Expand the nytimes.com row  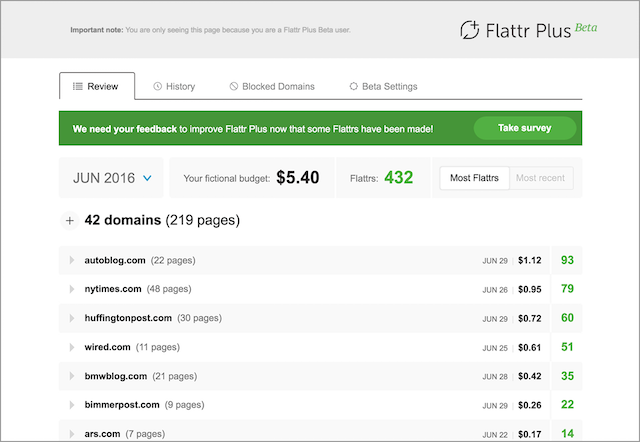tap(72, 289)
